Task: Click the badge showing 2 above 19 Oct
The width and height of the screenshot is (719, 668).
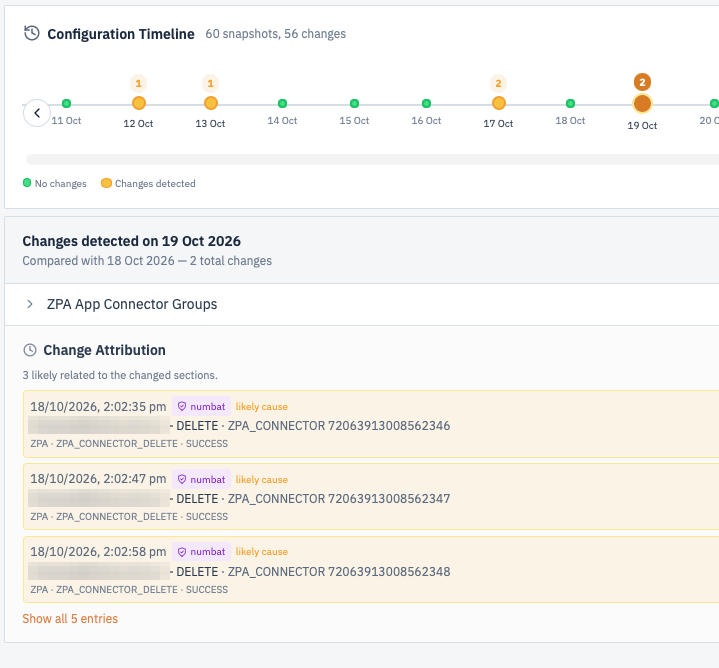Action: click(x=642, y=82)
